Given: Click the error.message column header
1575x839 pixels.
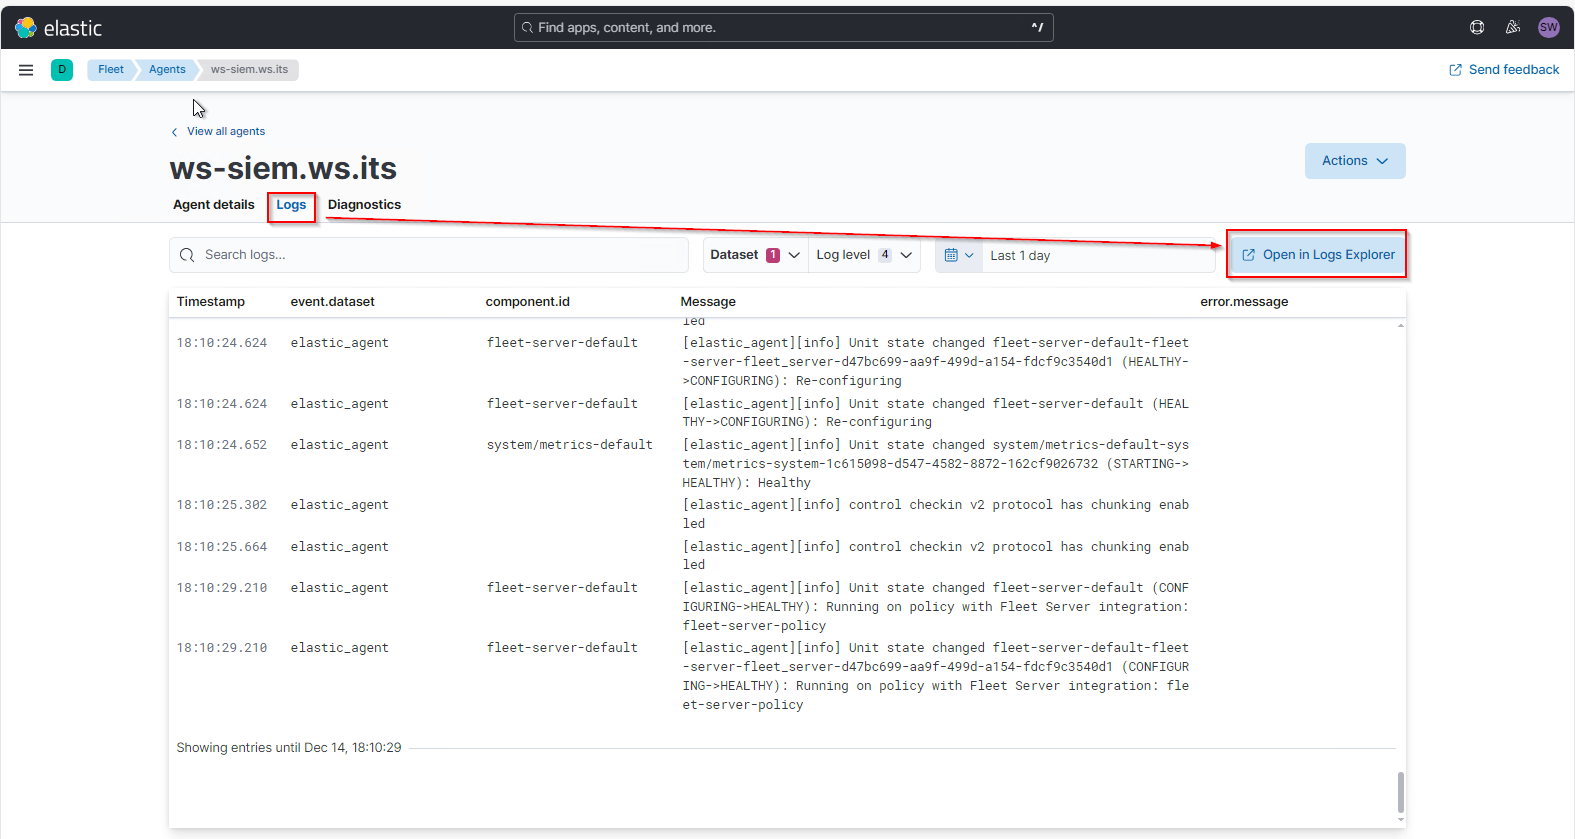Looking at the screenshot, I should pos(1244,302).
